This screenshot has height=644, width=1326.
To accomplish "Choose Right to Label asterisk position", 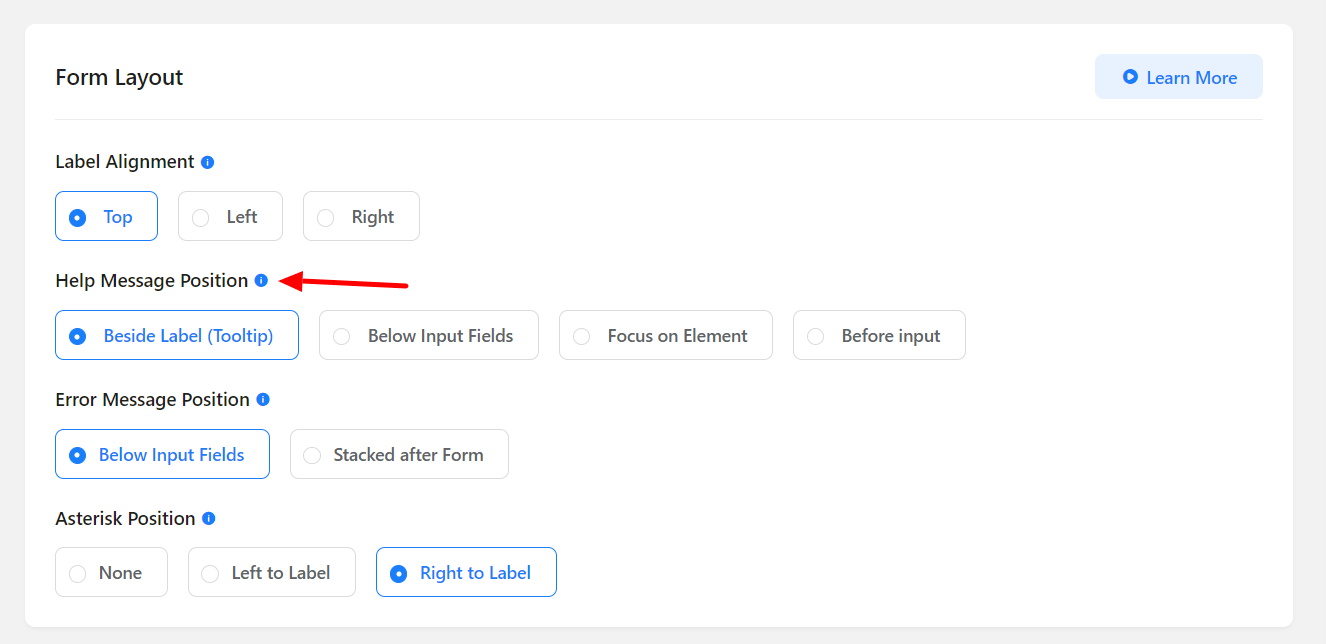I will [466, 574].
